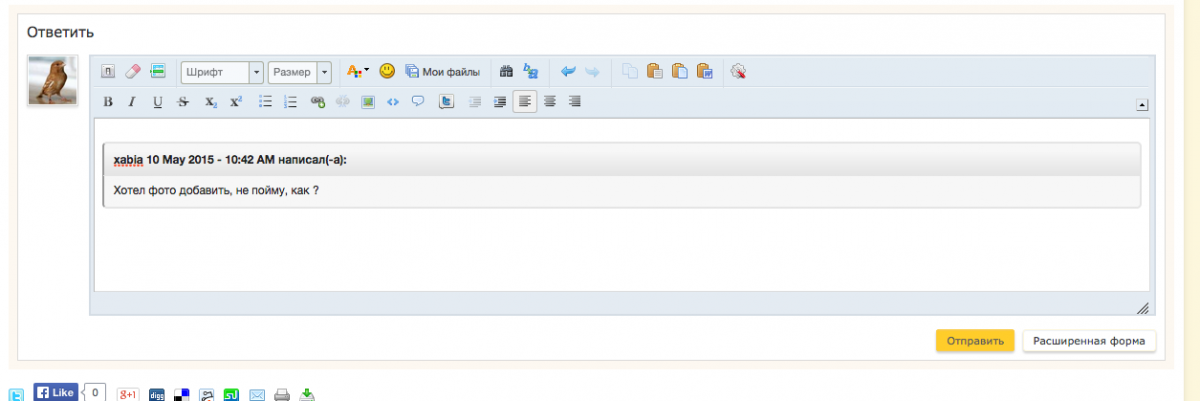Open the smiley emoticon picker
This screenshot has height=401, width=1200.
pyautogui.click(x=387, y=71)
